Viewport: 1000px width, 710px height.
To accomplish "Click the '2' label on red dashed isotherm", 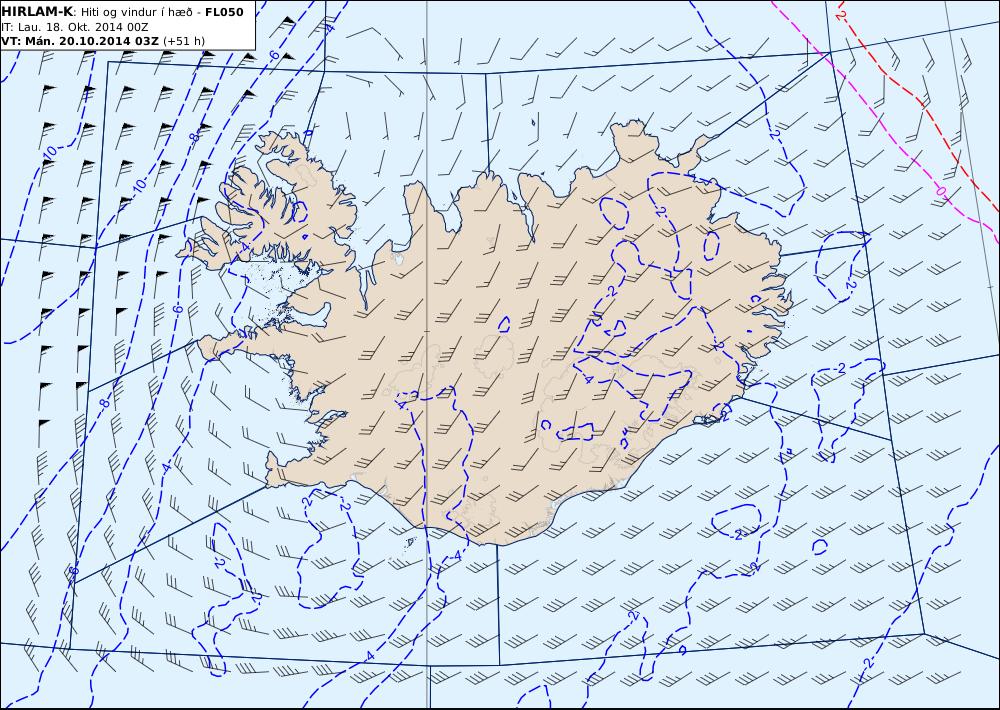I will point(841,14).
